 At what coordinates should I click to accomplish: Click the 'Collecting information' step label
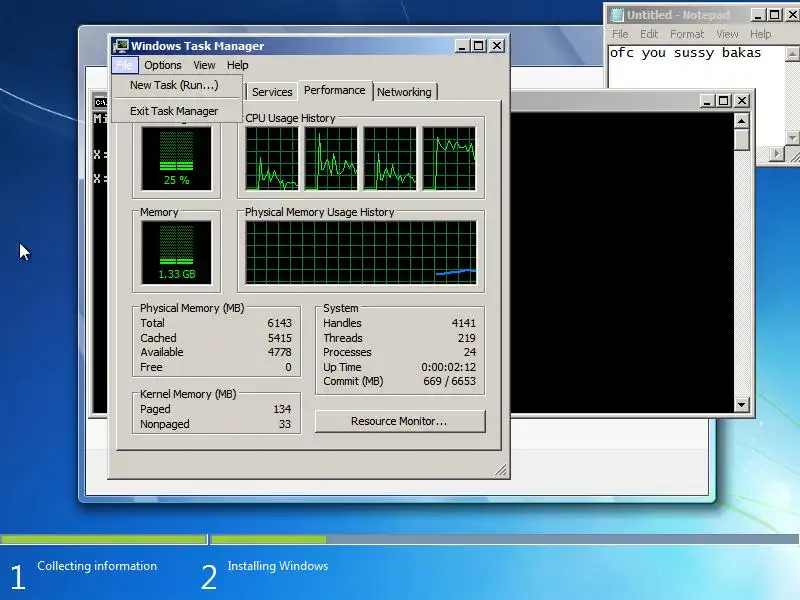click(97, 566)
